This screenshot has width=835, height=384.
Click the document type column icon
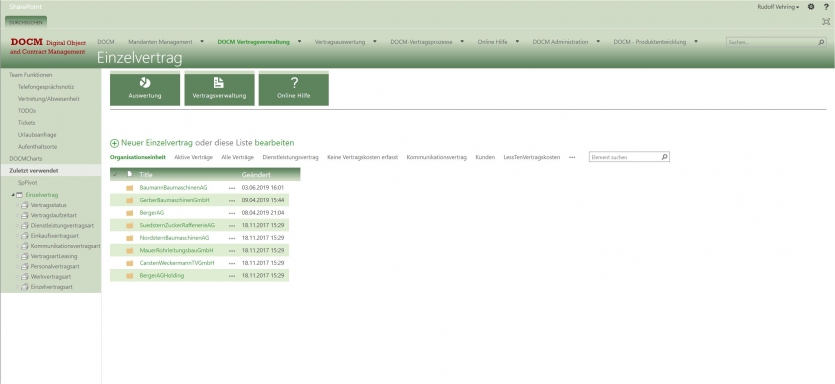coord(129,174)
